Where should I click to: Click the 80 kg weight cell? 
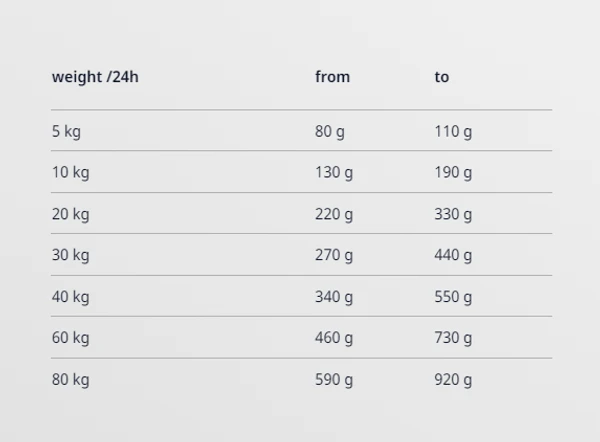click(x=70, y=380)
